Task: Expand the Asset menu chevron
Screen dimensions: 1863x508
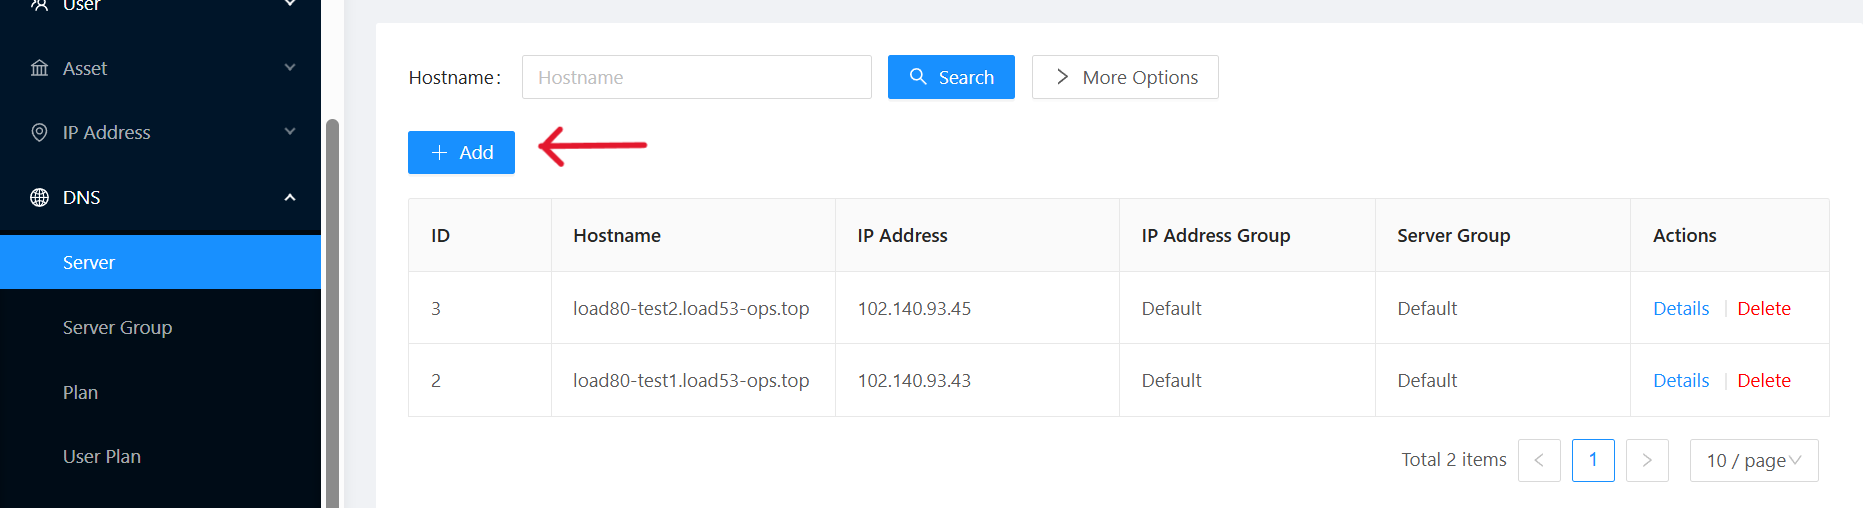Action: pyautogui.click(x=290, y=68)
